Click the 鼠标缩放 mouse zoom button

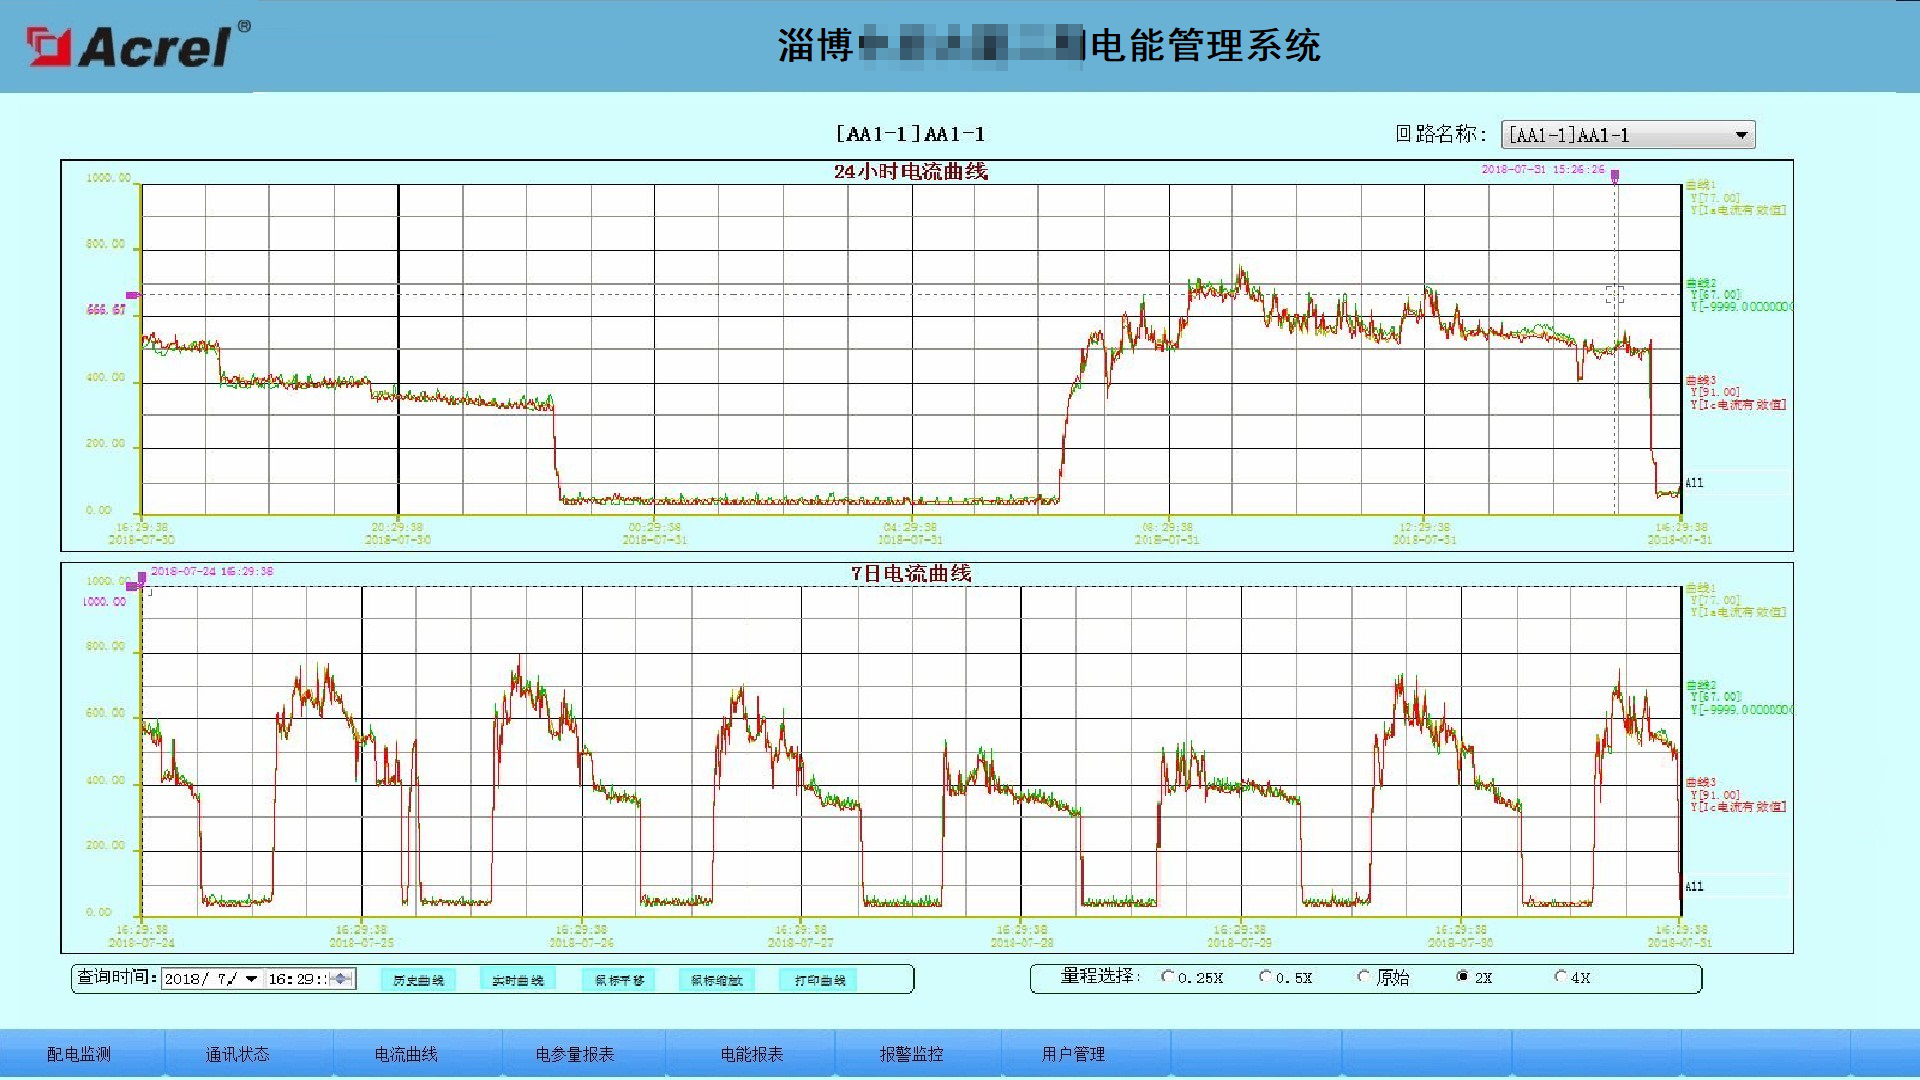[717, 980]
